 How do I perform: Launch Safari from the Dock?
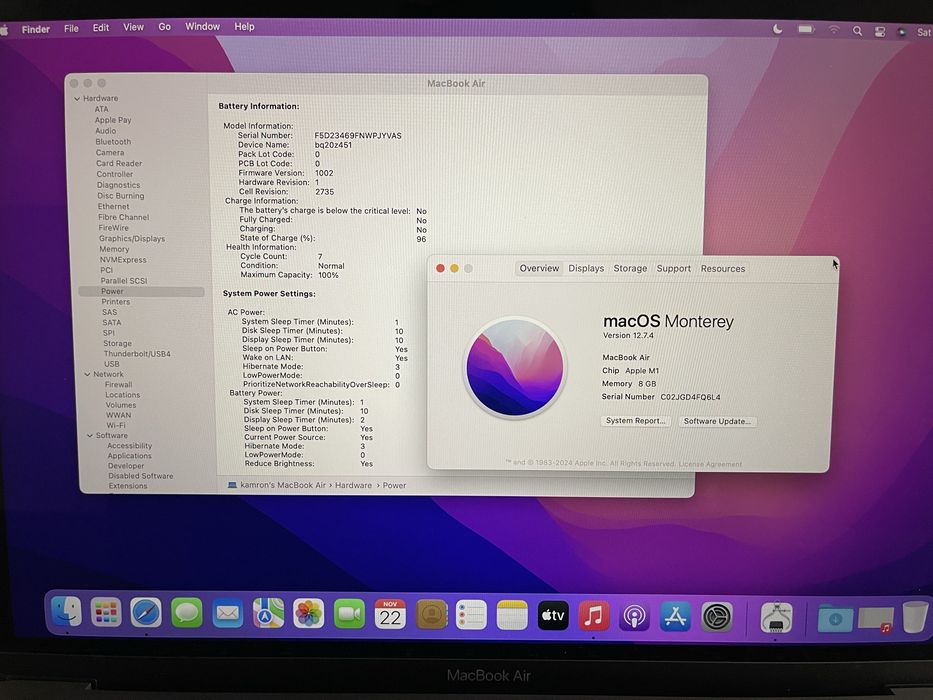pyautogui.click(x=146, y=612)
